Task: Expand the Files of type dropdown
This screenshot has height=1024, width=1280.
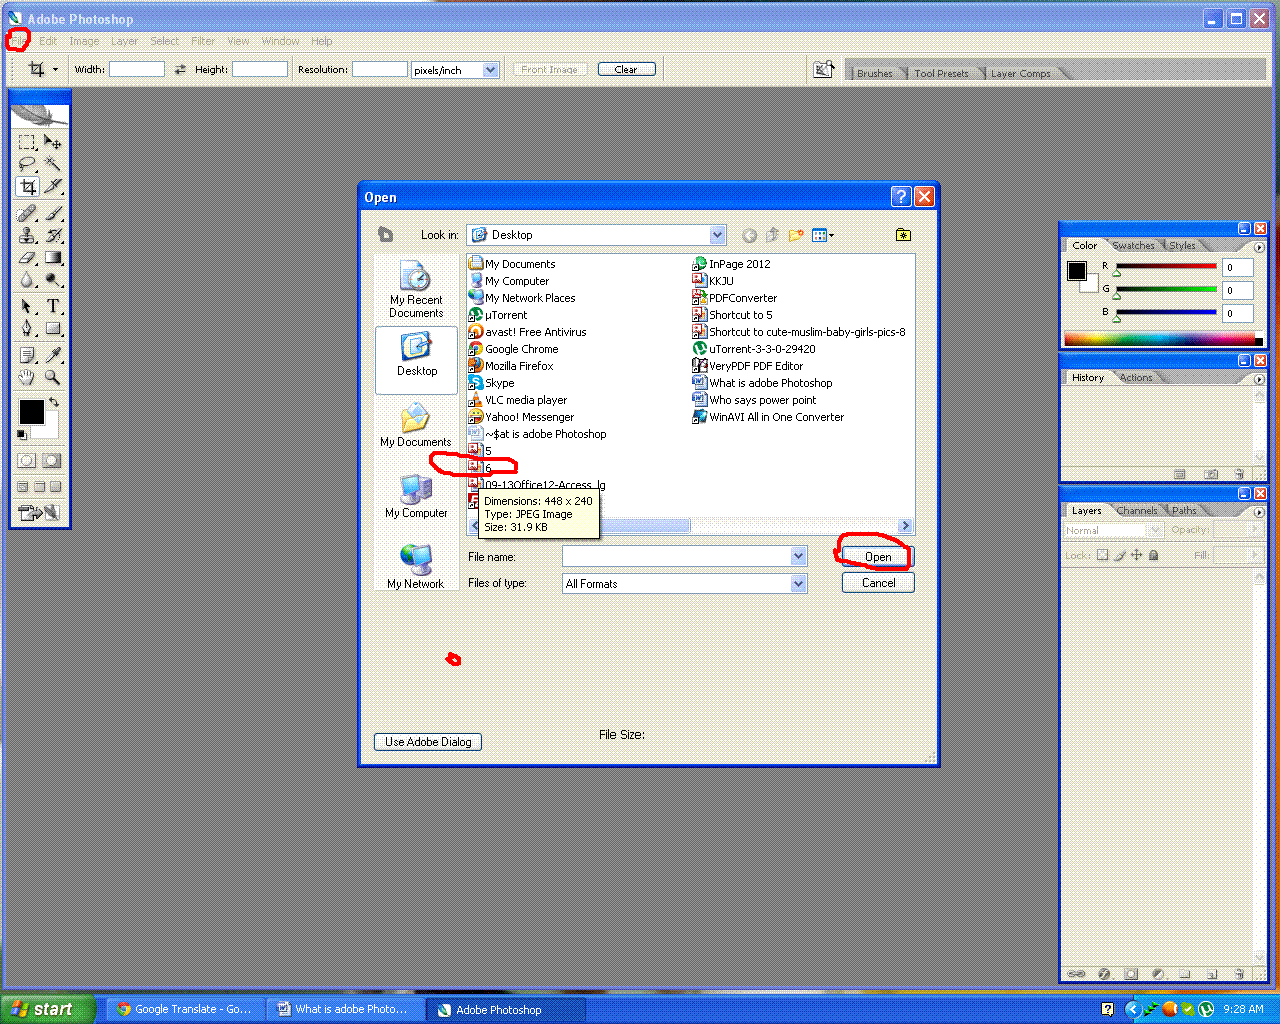Action: [798, 583]
